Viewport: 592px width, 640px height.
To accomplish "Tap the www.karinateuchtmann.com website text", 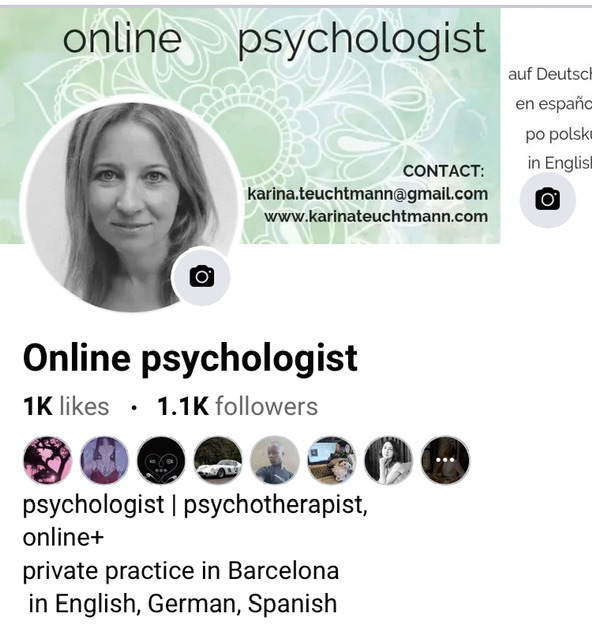I will point(376,216).
